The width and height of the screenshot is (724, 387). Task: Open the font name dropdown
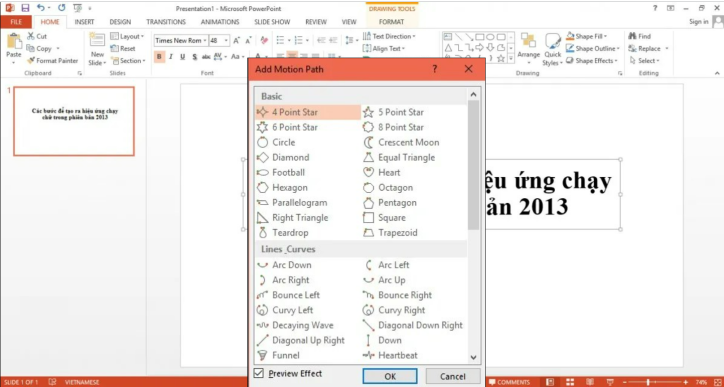pyautogui.click(x=205, y=41)
